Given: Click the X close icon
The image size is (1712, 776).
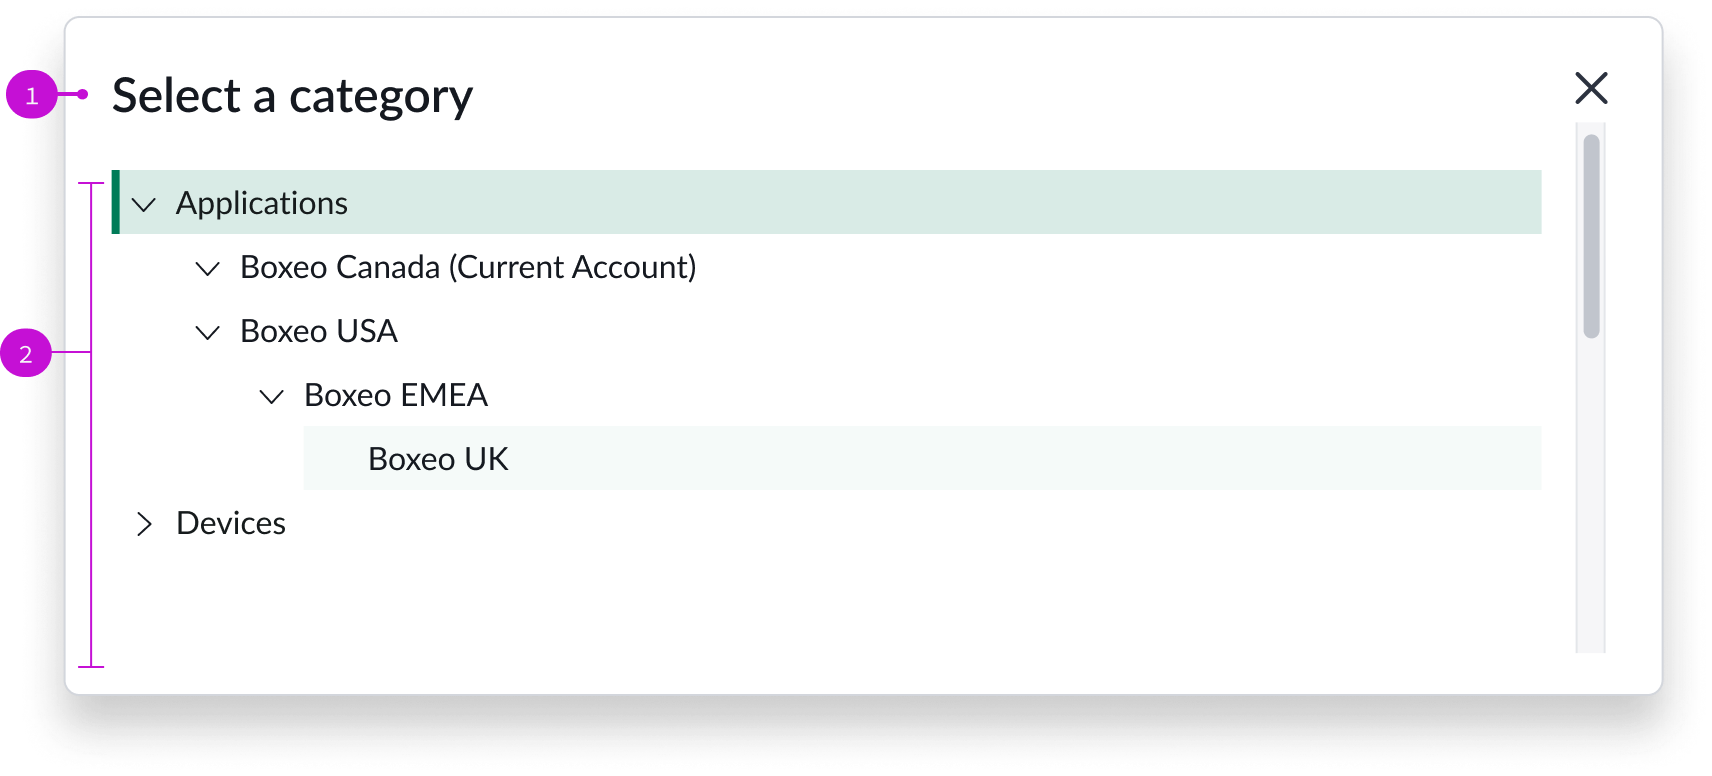Looking at the screenshot, I should [x=1591, y=88].
